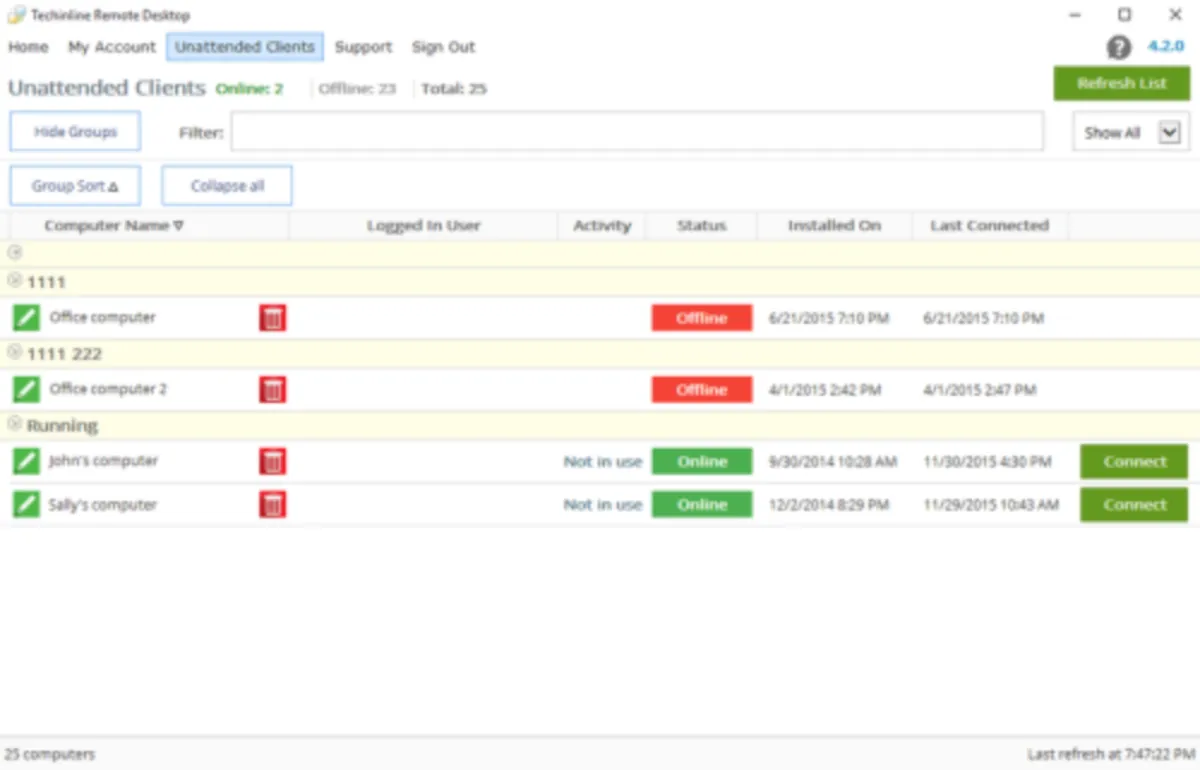Click into the Filter text field
Image resolution: width=1200 pixels, height=770 pixels.
coord(636,132)
